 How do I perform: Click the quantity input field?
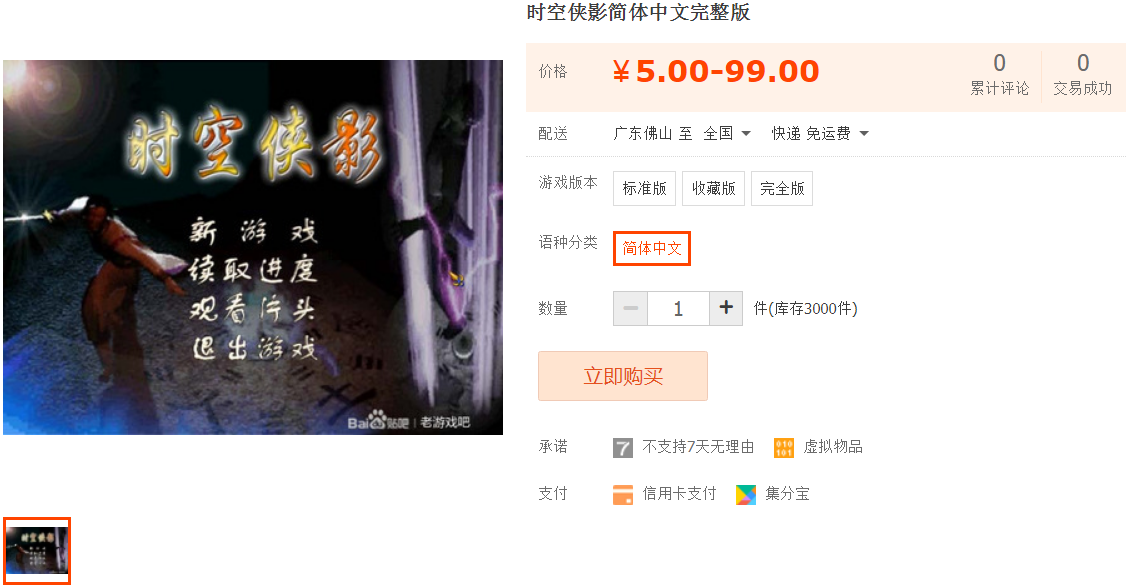coord(678,308)
